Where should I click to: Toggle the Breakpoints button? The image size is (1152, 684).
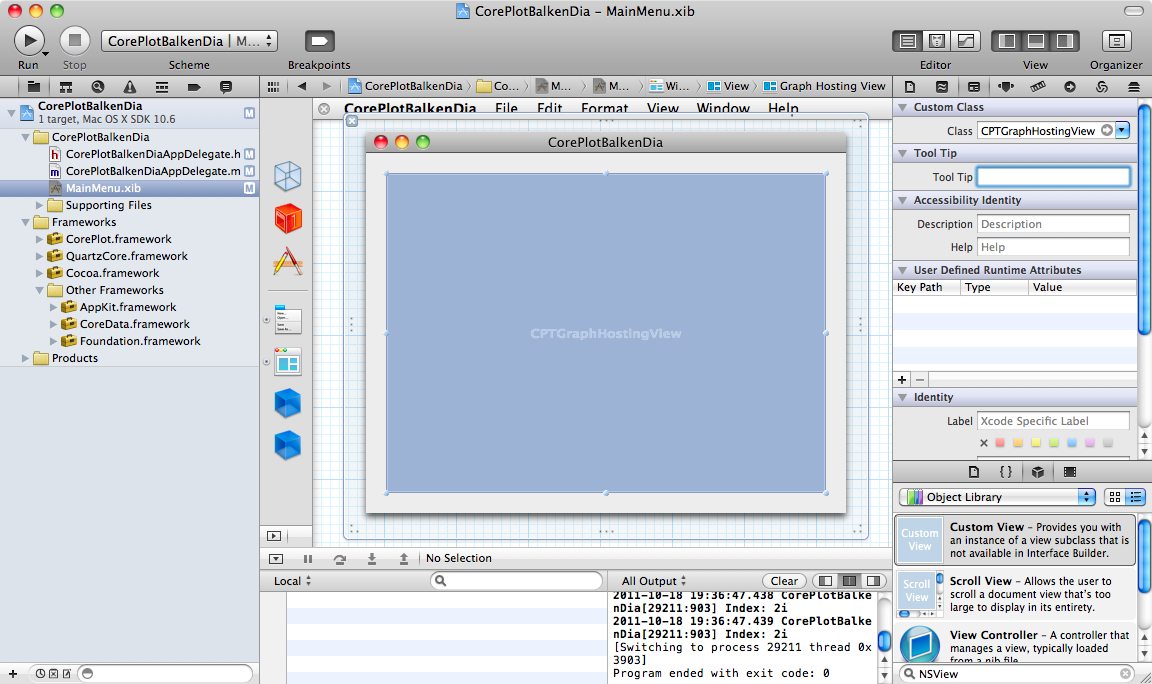pos(319,41)
